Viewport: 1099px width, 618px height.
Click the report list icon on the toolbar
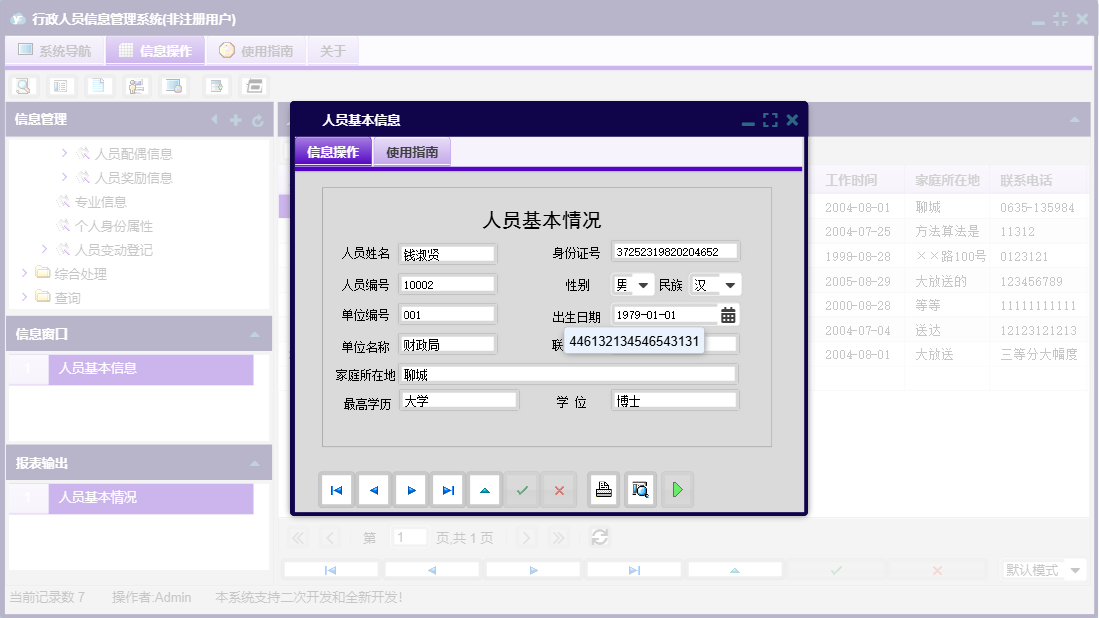[61, 86]
